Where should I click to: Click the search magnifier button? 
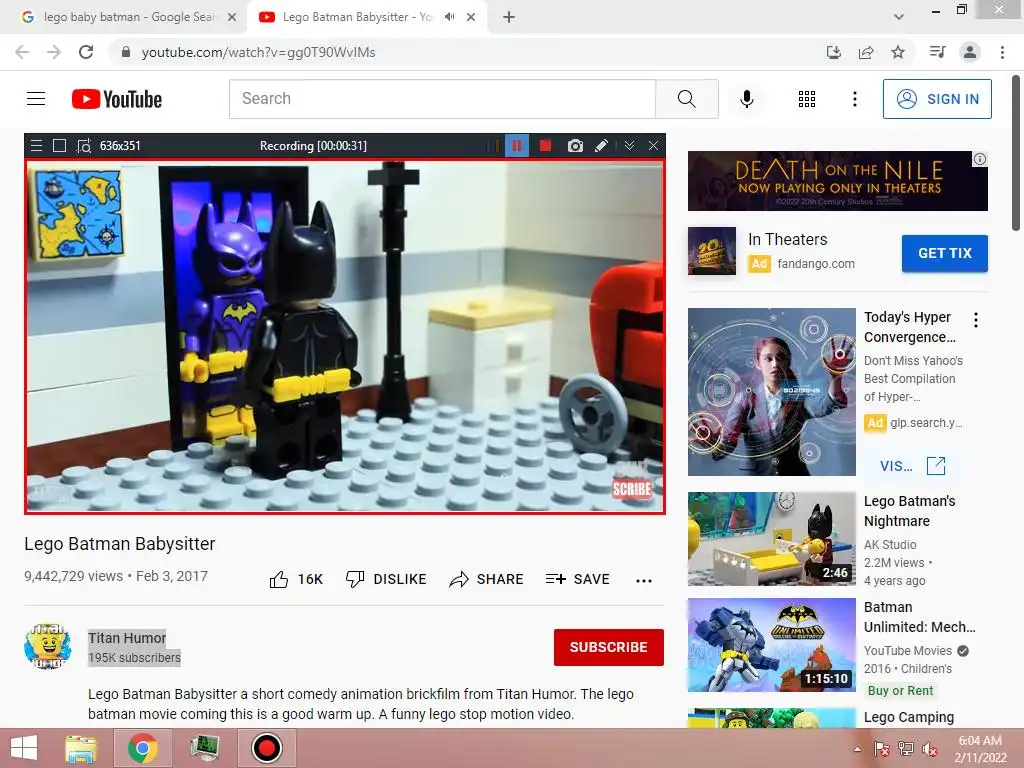point(686,99)
